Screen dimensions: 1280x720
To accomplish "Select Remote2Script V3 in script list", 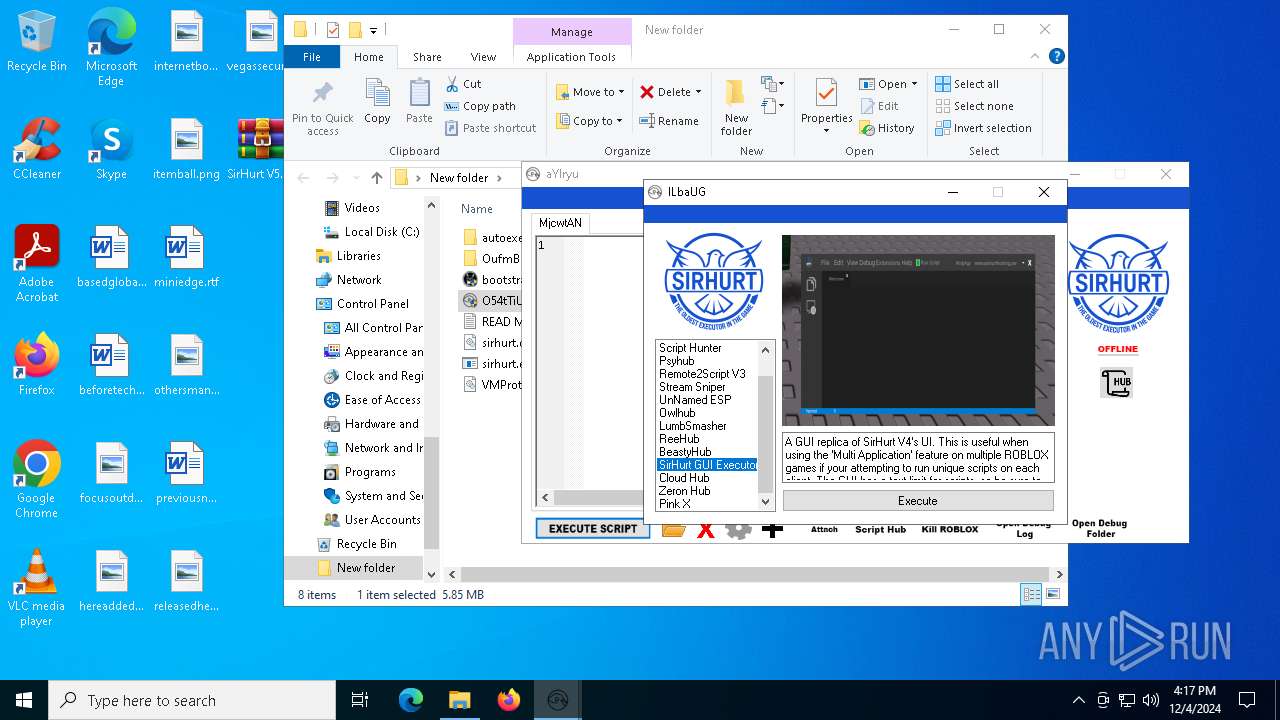I will click(x=702, y=374).
